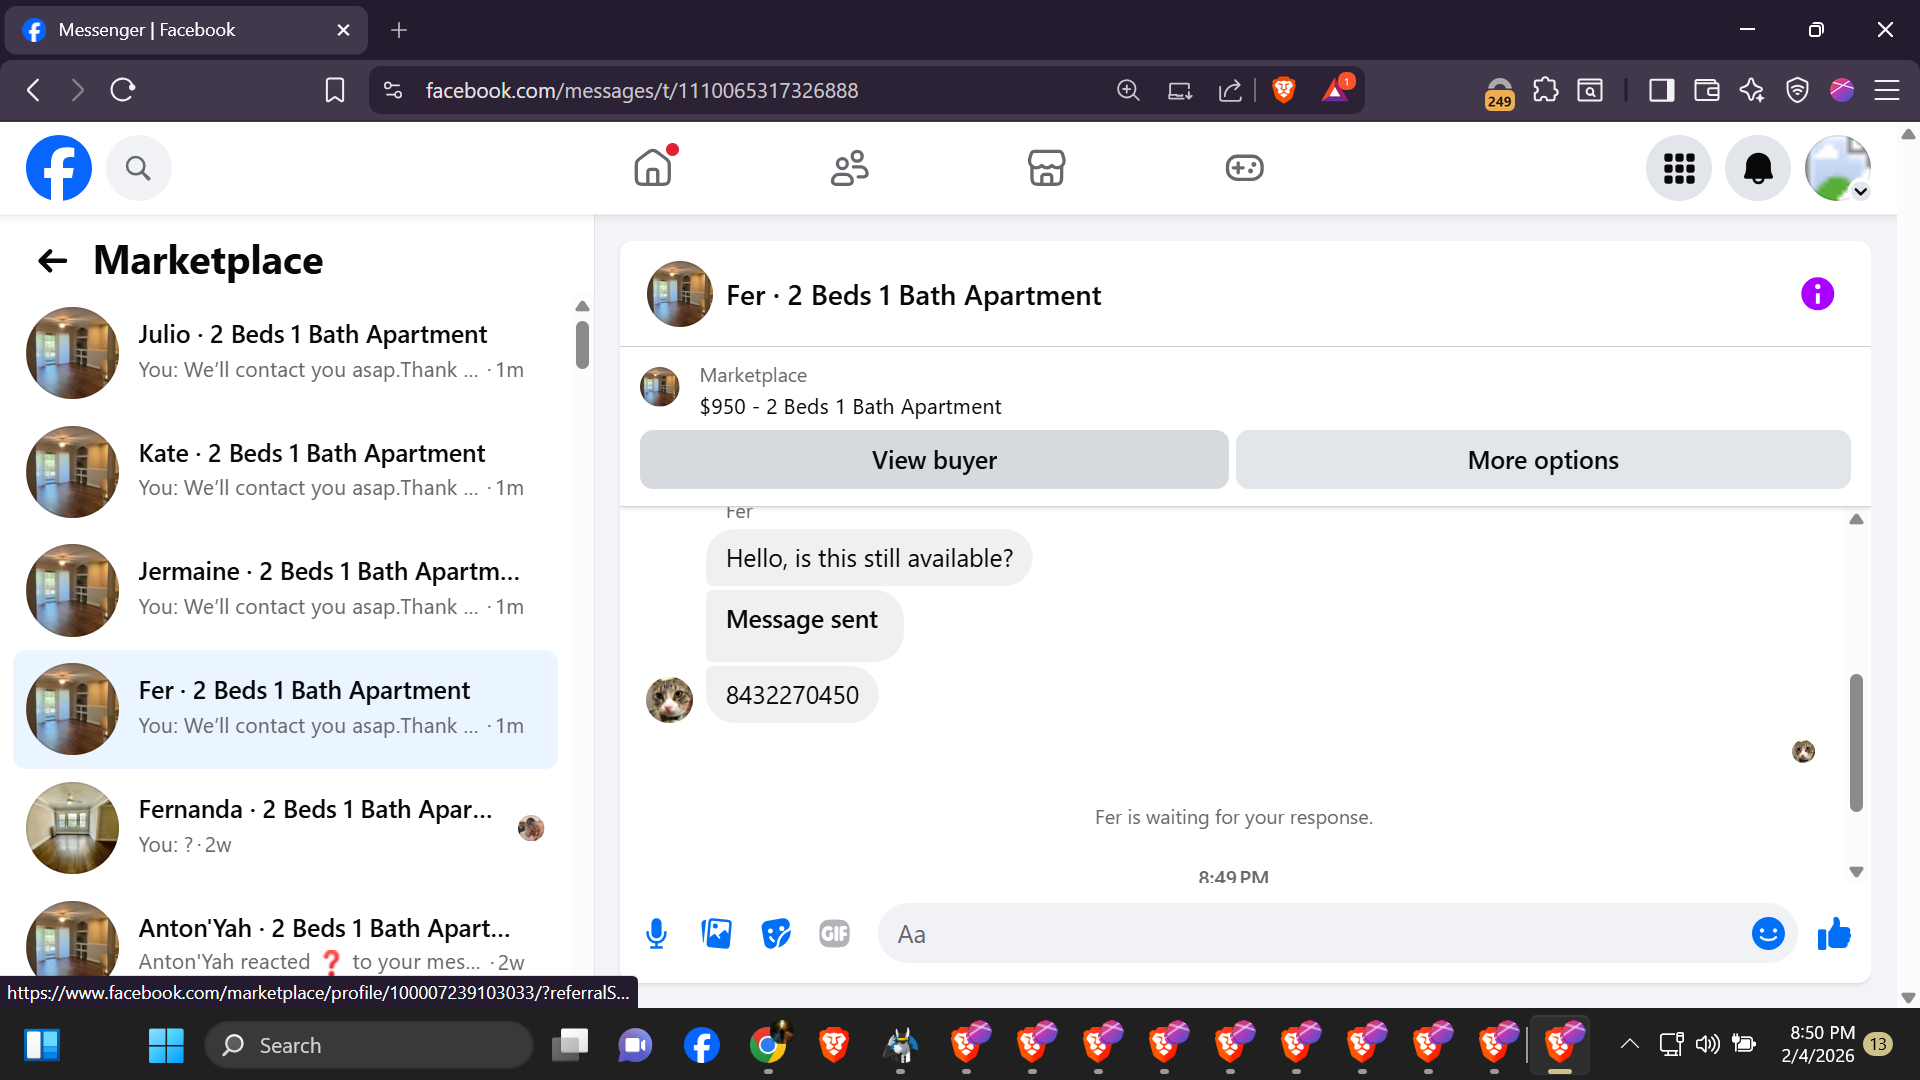Screen dimensions: 1920x1080
Task: Show hidden system tray icons
Action: [1629, 1044]
